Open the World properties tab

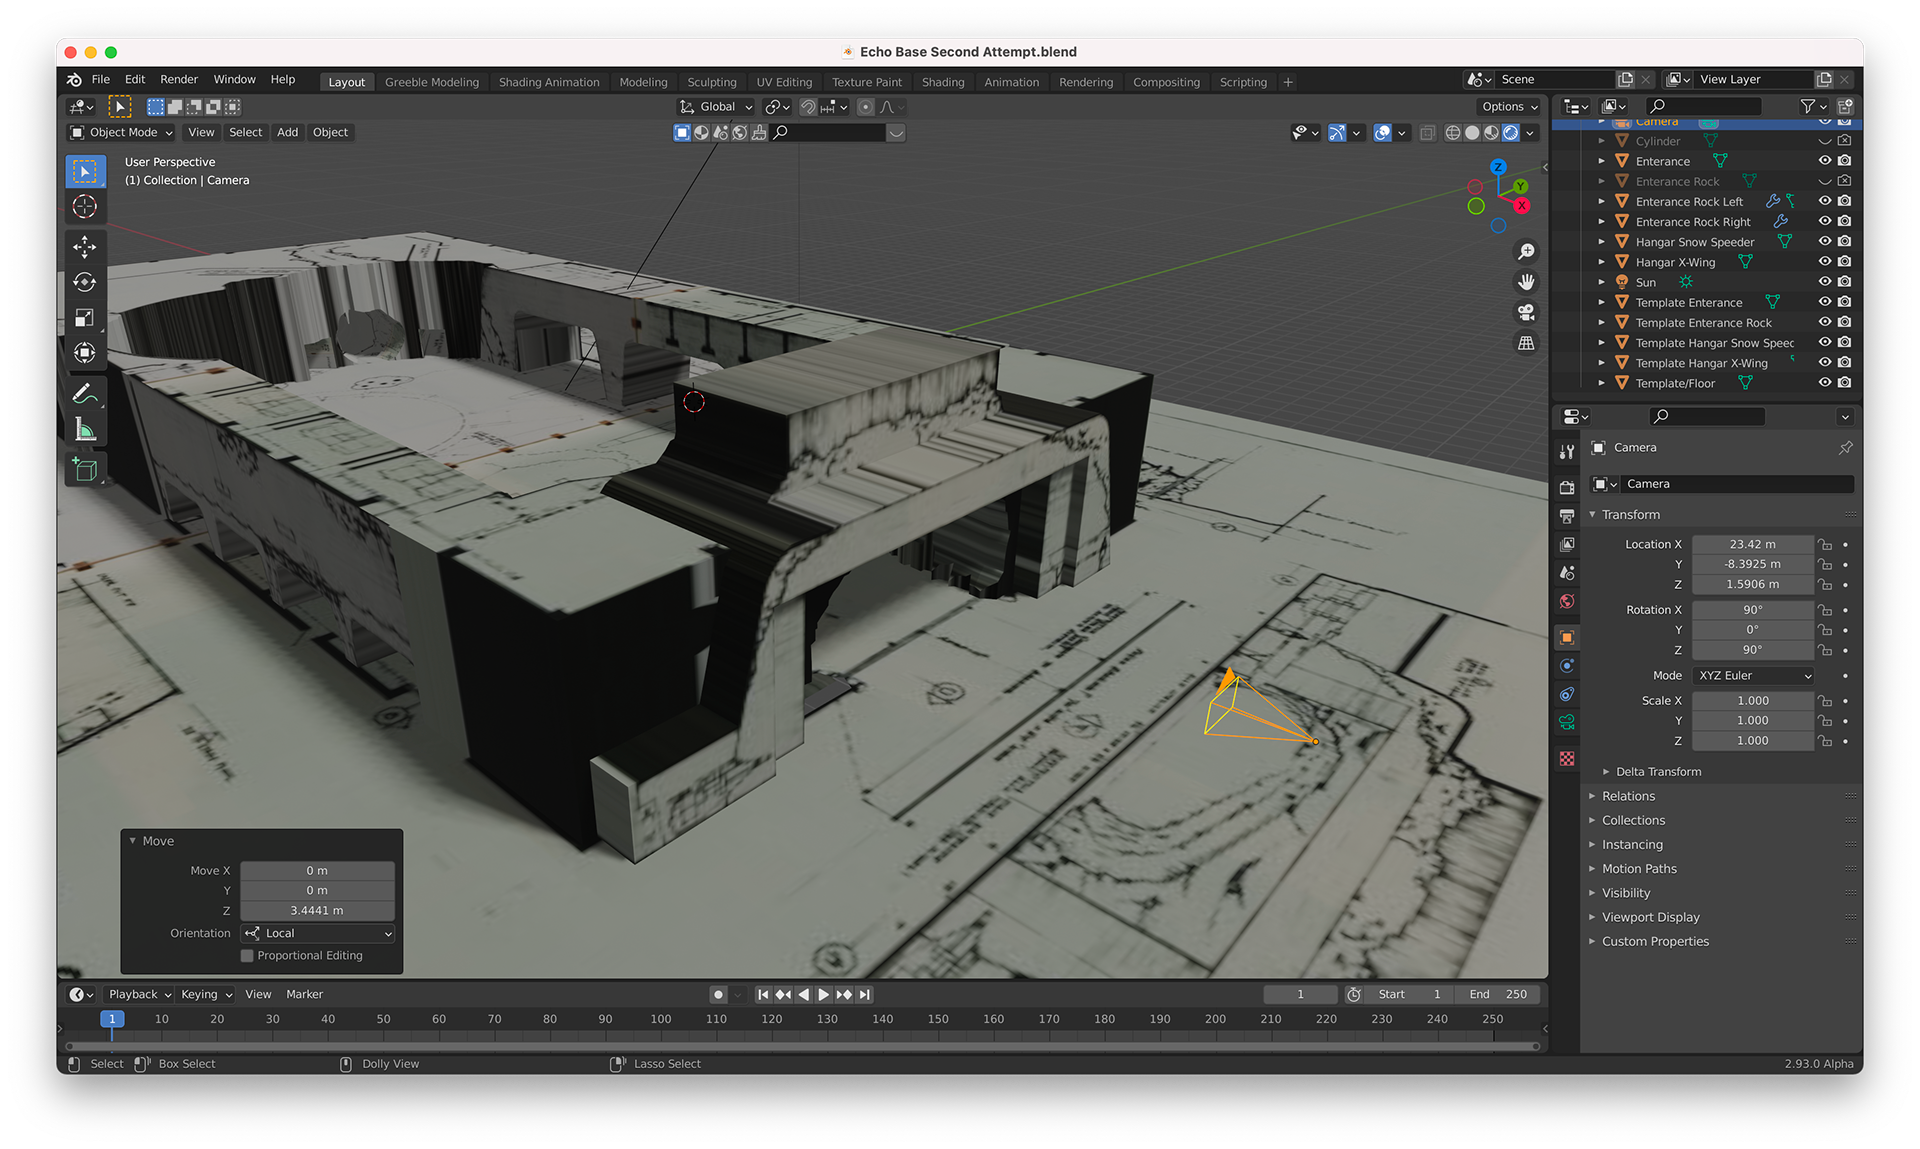click(x=1567, y=601)
